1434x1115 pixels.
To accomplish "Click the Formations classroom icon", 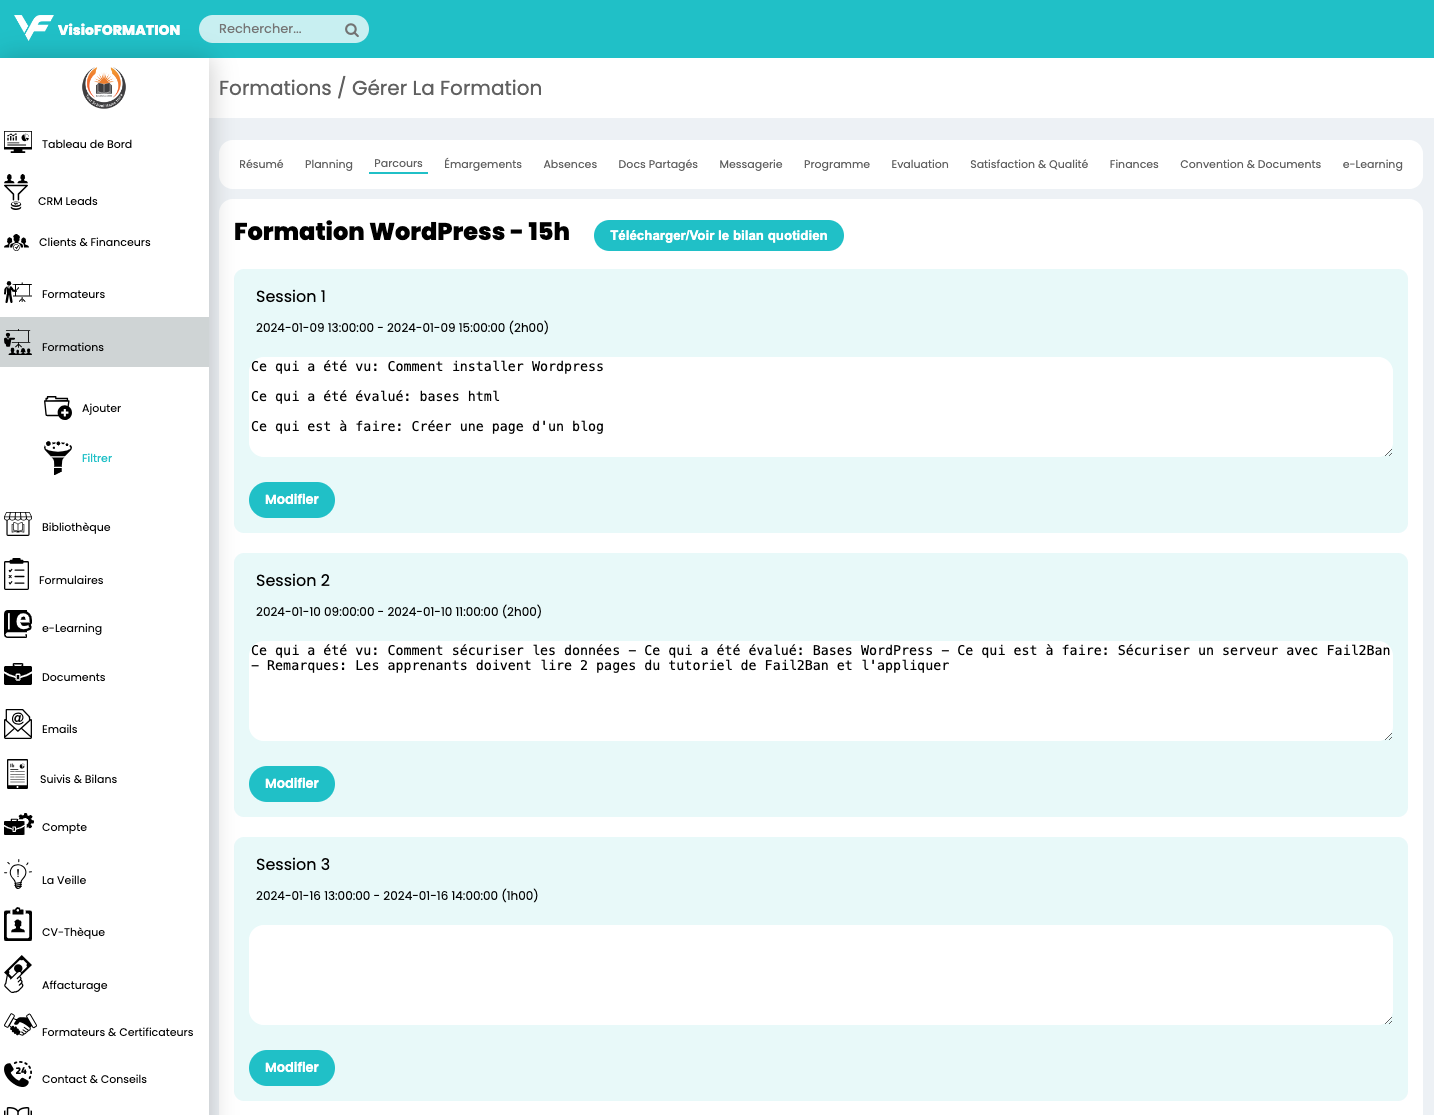I will point(18,343).
